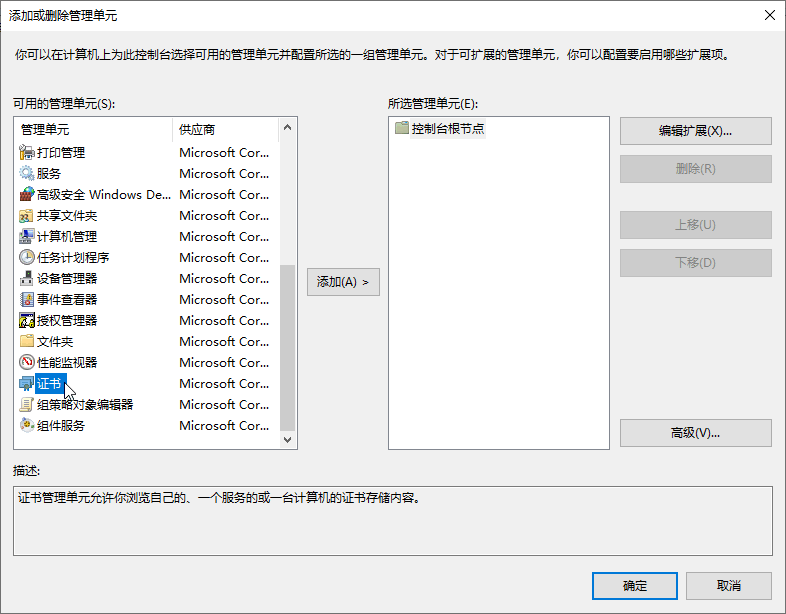Click the 任务计划程序 clock icon
The width and height of the screenshot is (786, 614).
pos(27,257)
